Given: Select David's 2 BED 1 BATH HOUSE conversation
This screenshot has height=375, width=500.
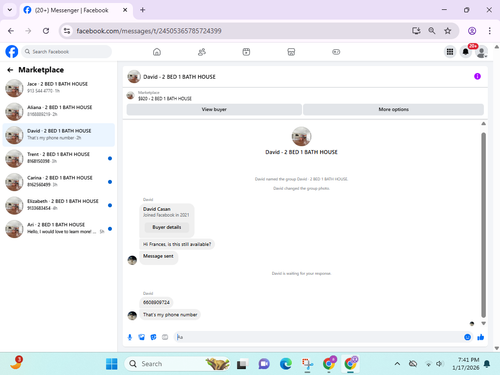Looking at the screenshot, I should pos(59,135).
